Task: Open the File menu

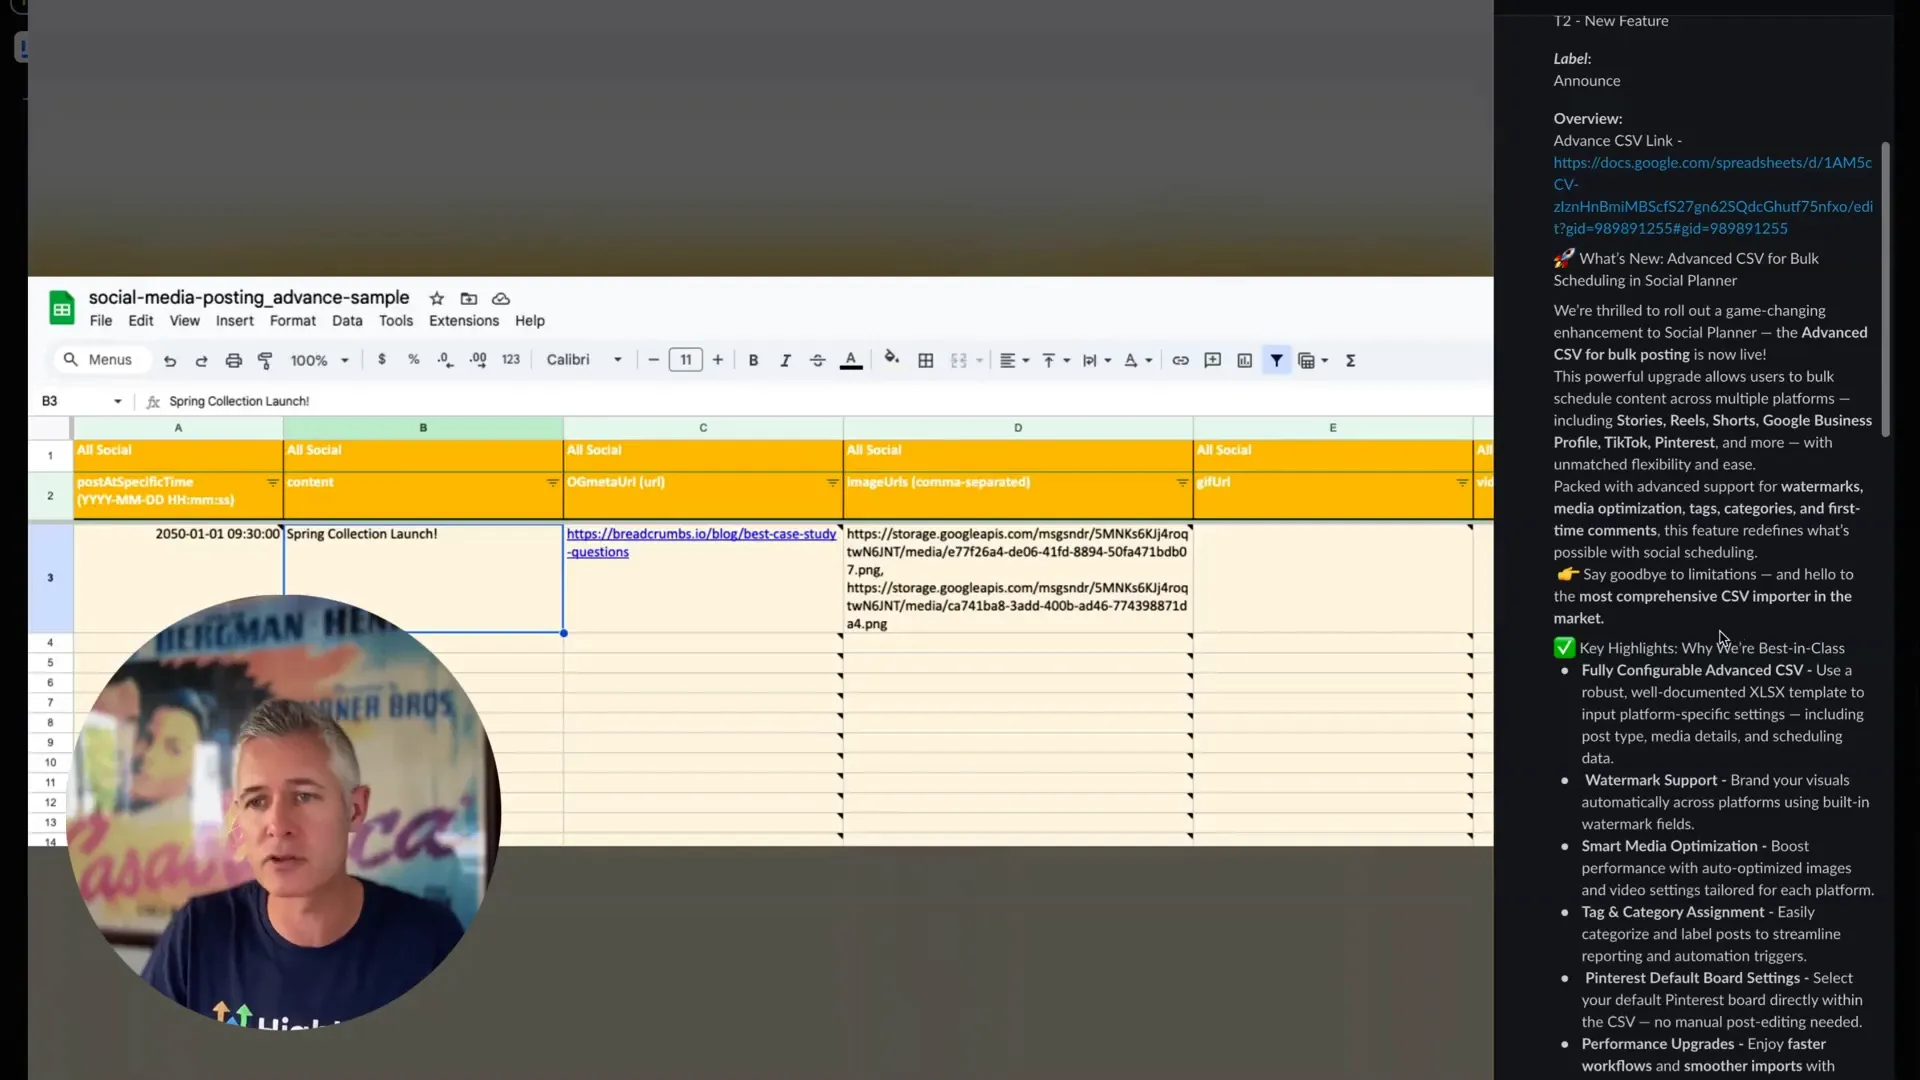Action: [101, 321]
